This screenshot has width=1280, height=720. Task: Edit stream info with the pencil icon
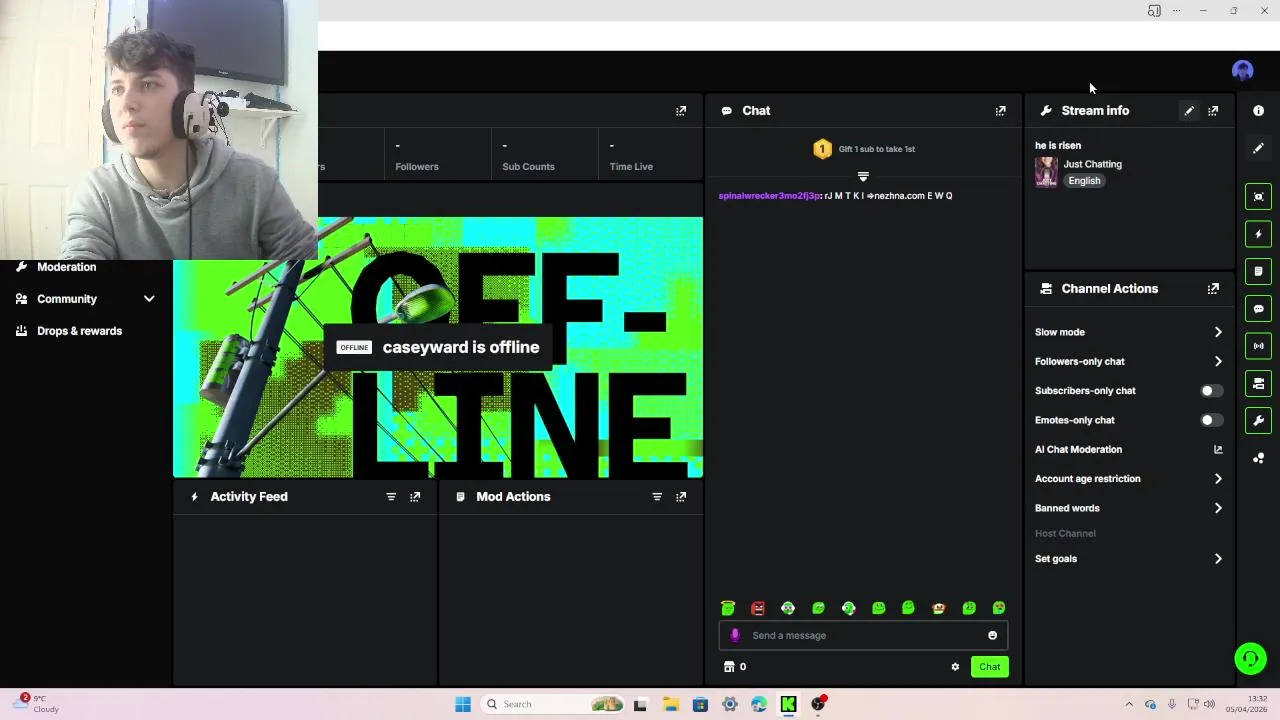click(x=1189, y=111)
